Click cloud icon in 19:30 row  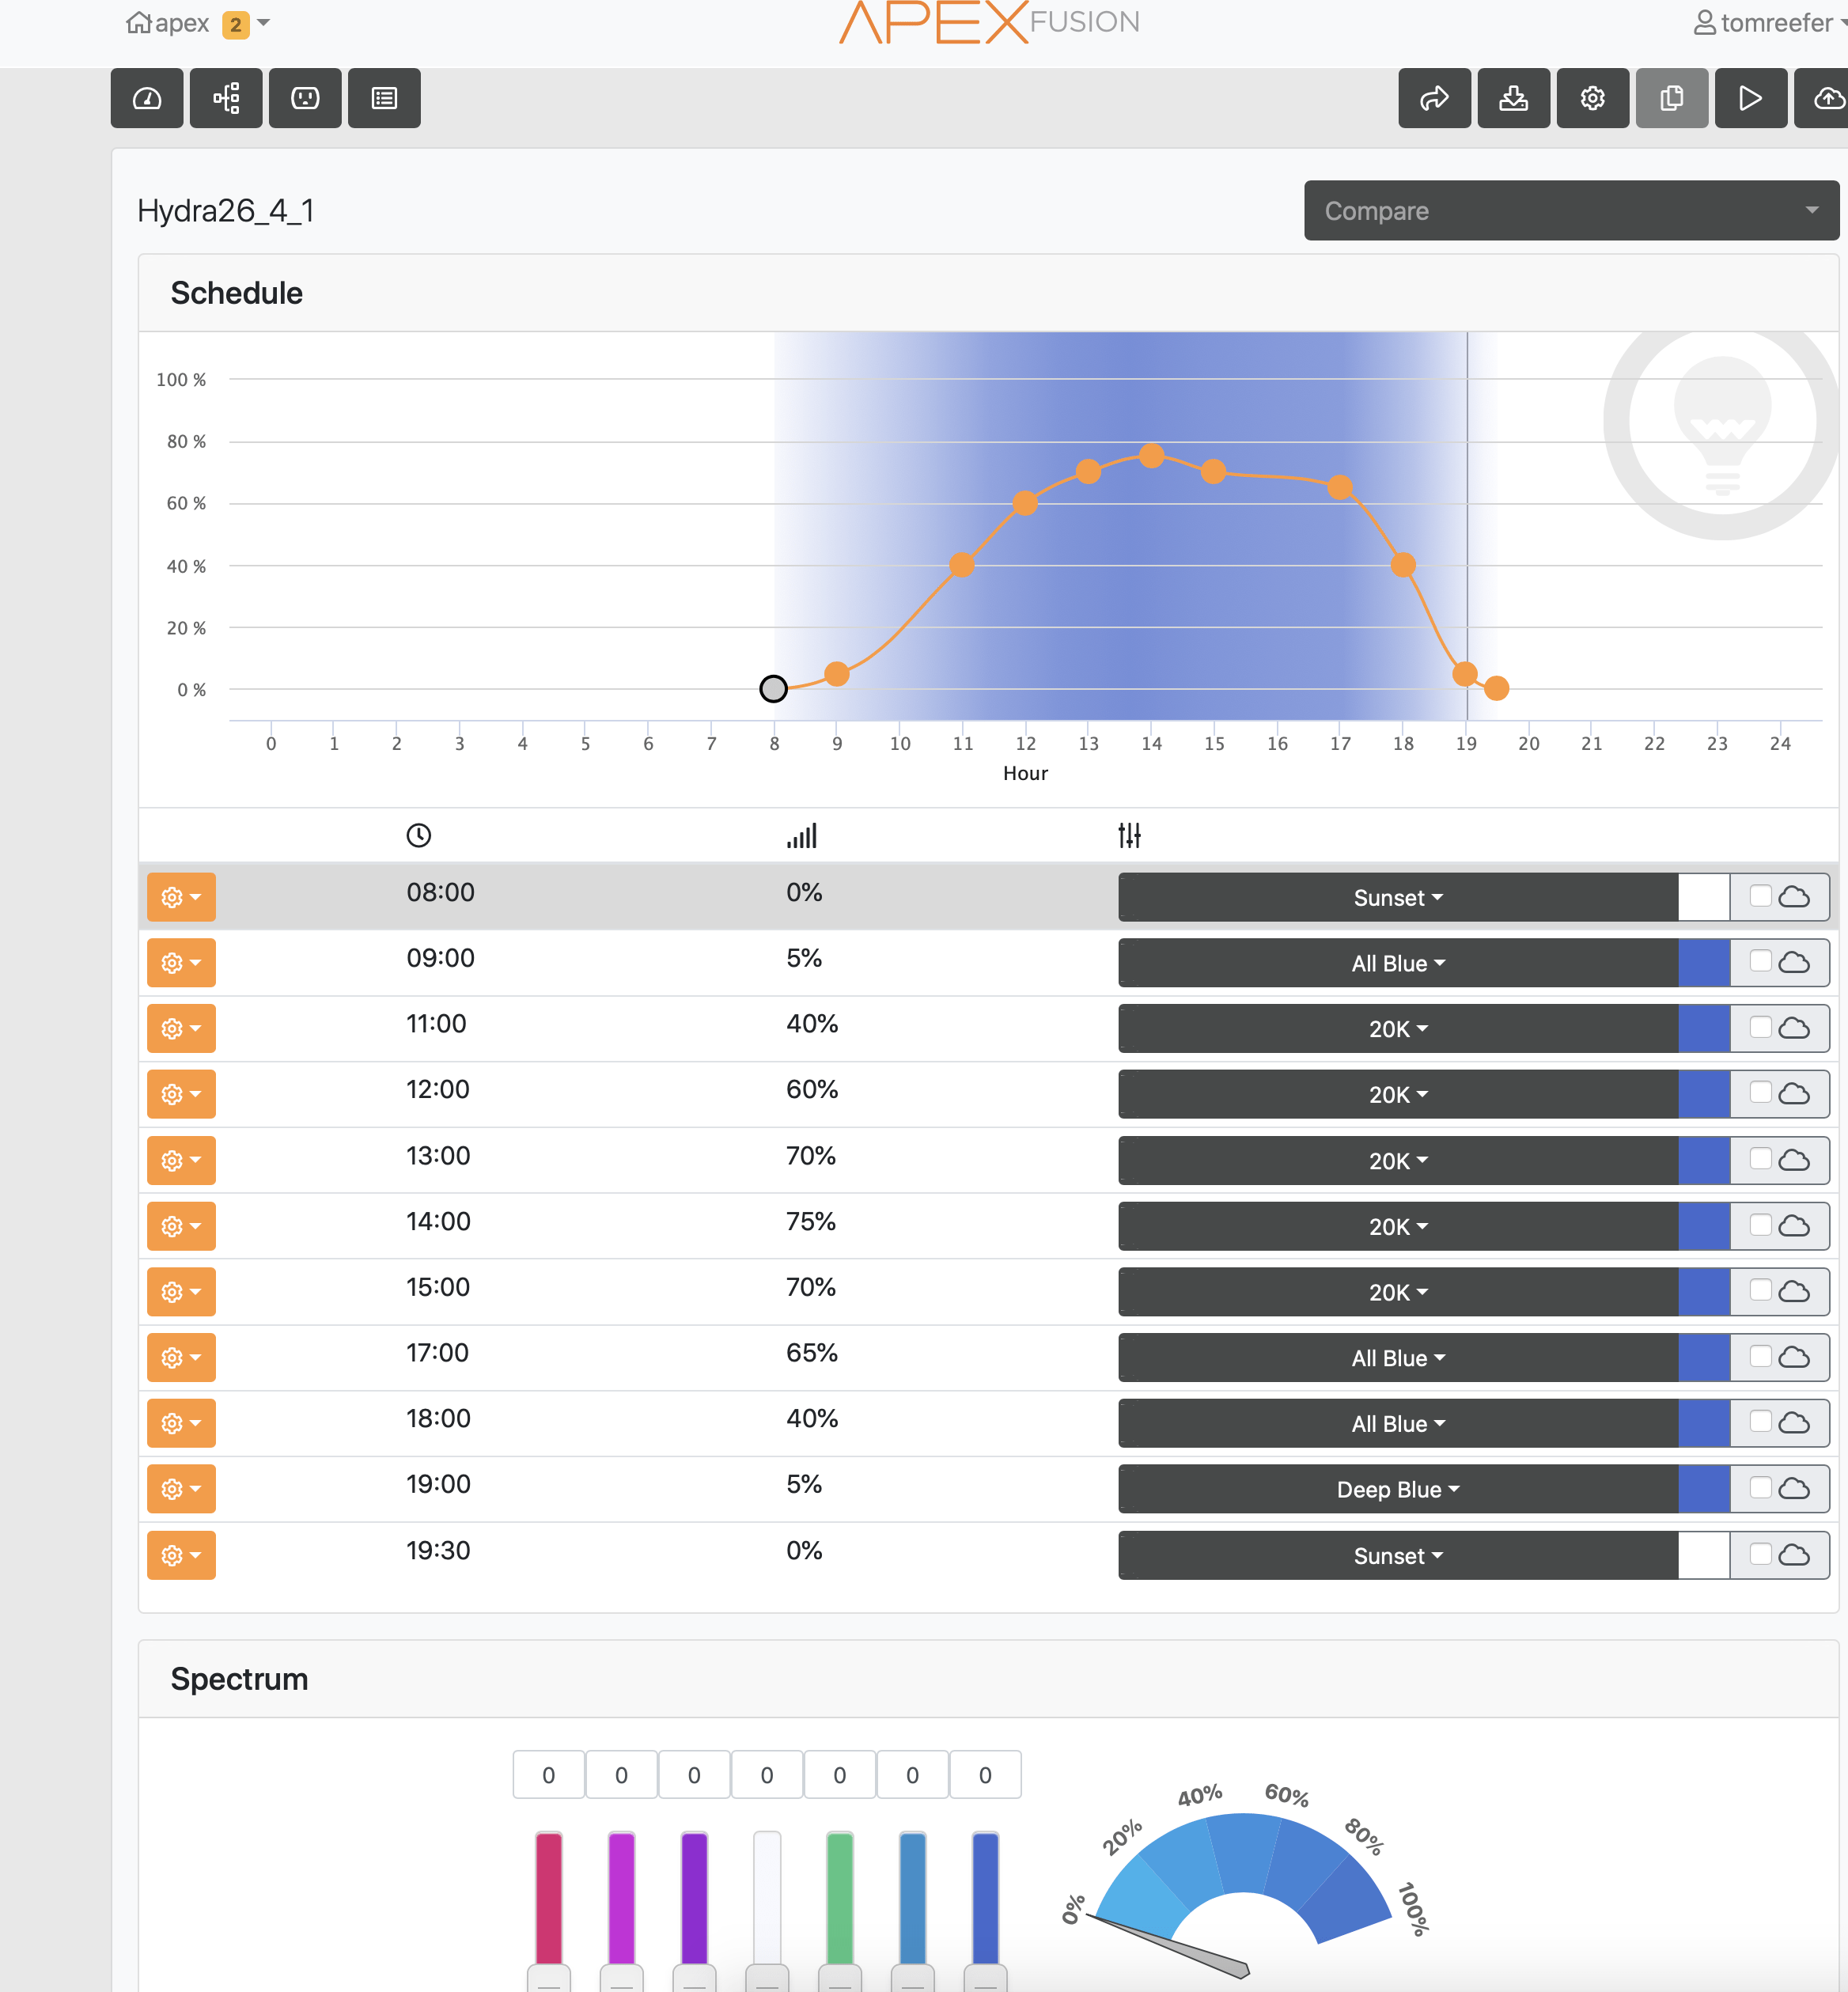1794,1555
